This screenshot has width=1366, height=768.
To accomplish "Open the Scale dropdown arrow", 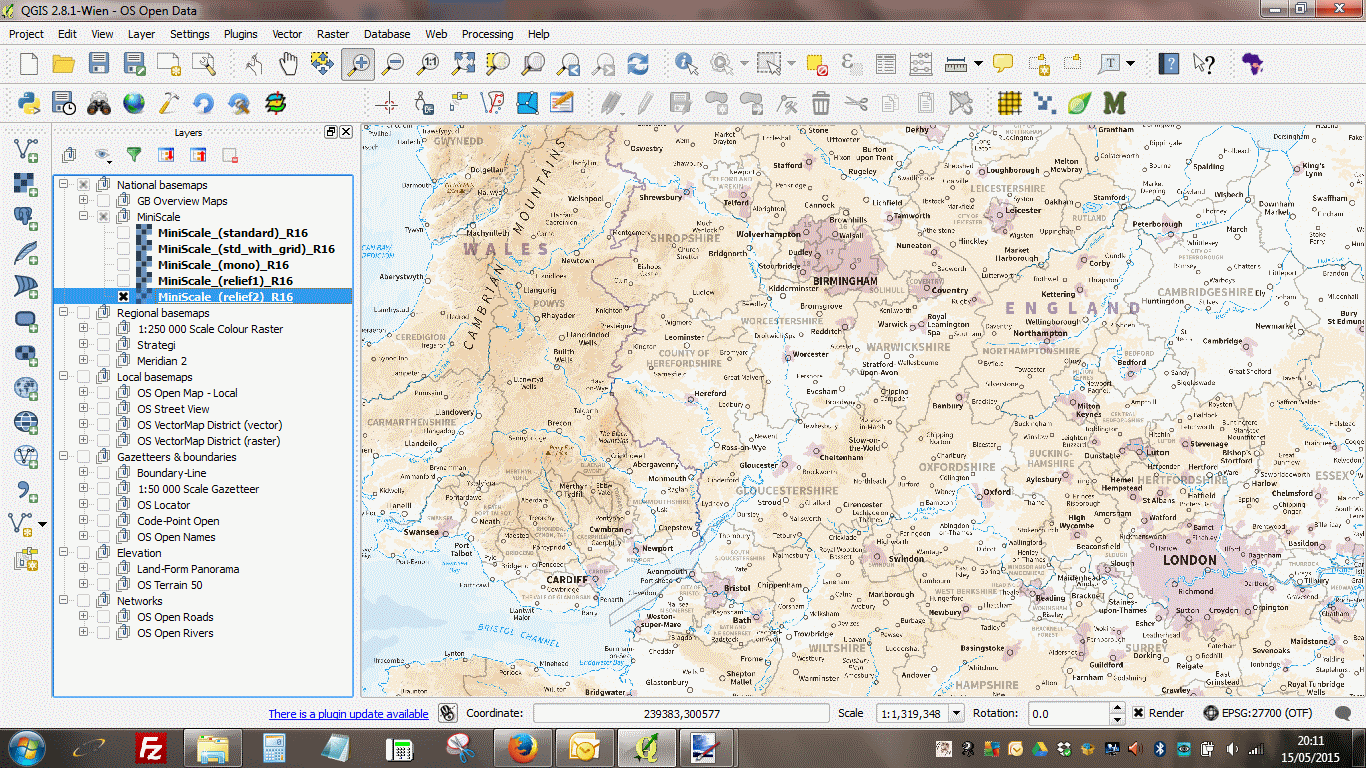I will coord(956,713).
